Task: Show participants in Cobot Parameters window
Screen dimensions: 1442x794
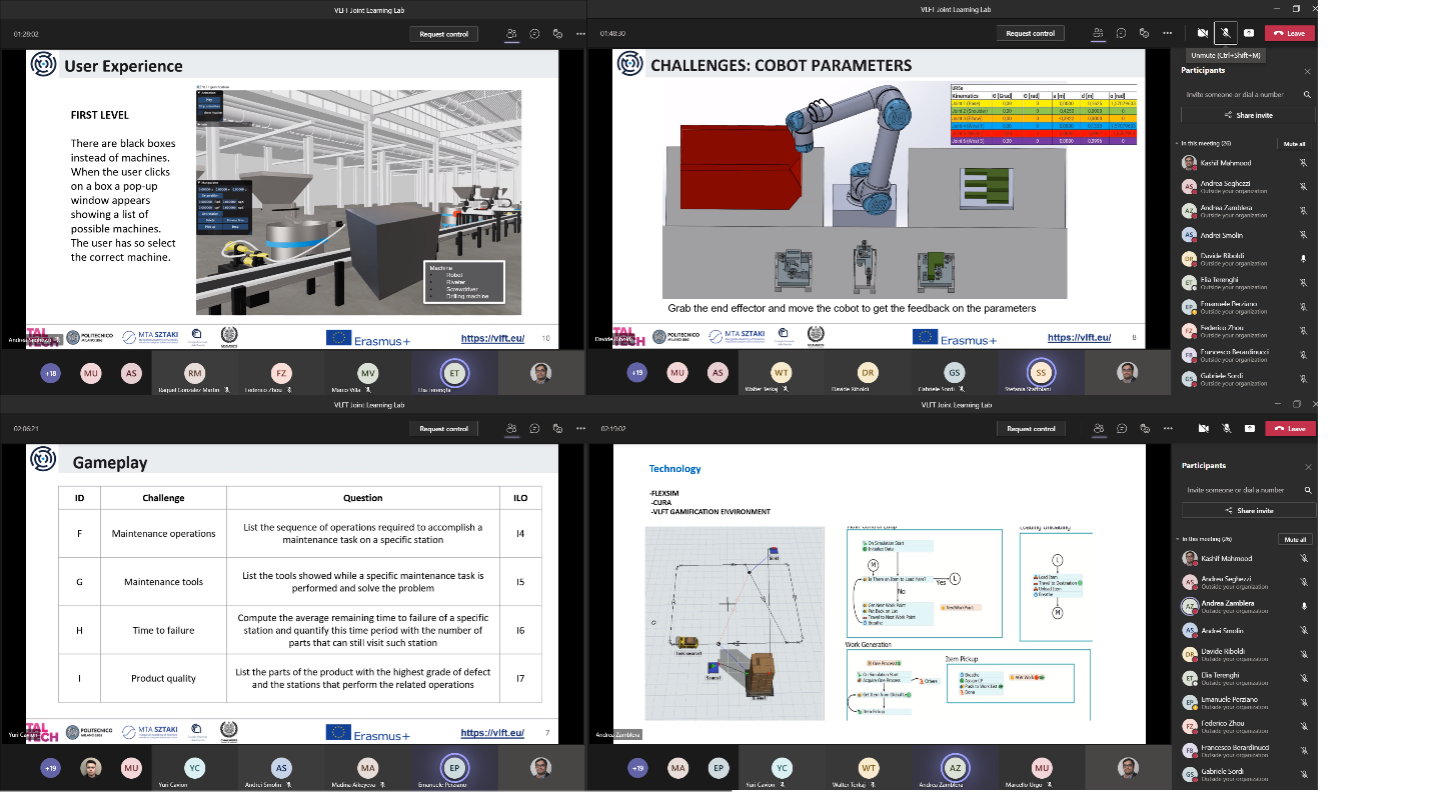Action: [1098, 33]
